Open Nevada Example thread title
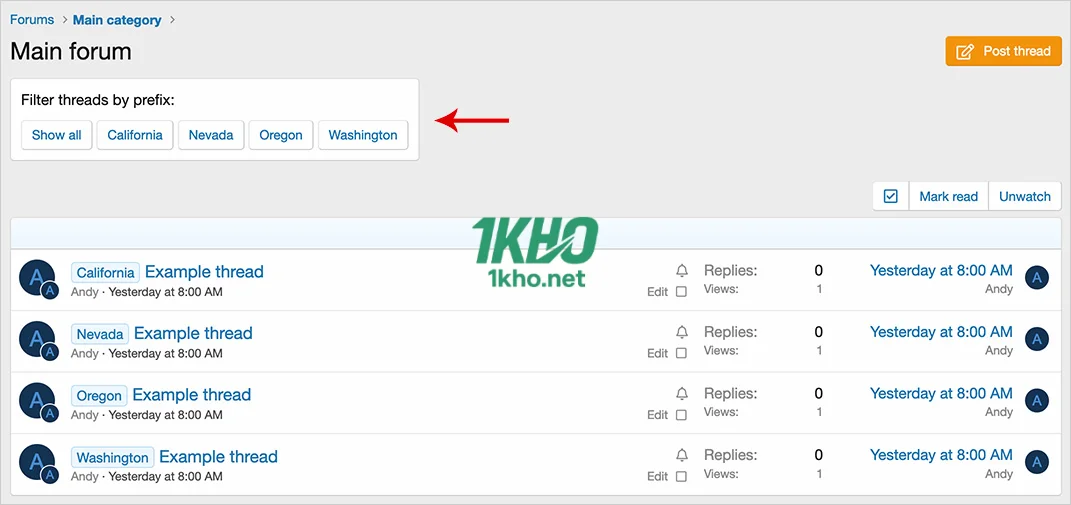This screenshot has height=505, width=1071. [x=193, y=333]
